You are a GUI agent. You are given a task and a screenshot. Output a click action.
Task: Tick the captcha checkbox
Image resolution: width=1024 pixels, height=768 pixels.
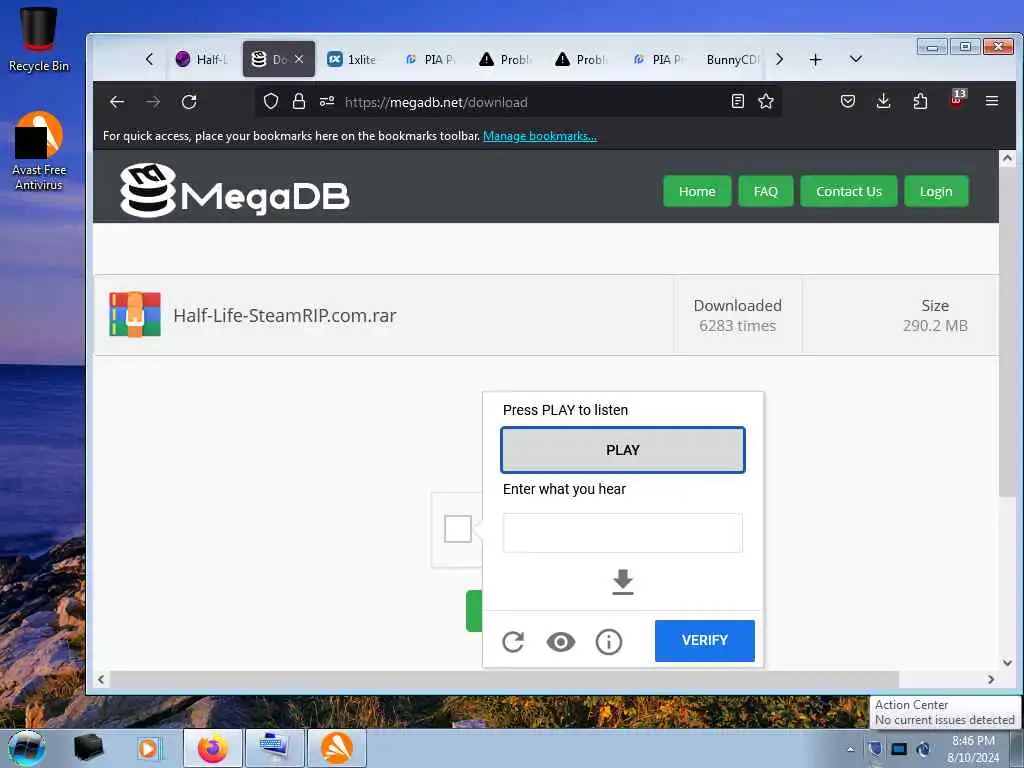458,529
